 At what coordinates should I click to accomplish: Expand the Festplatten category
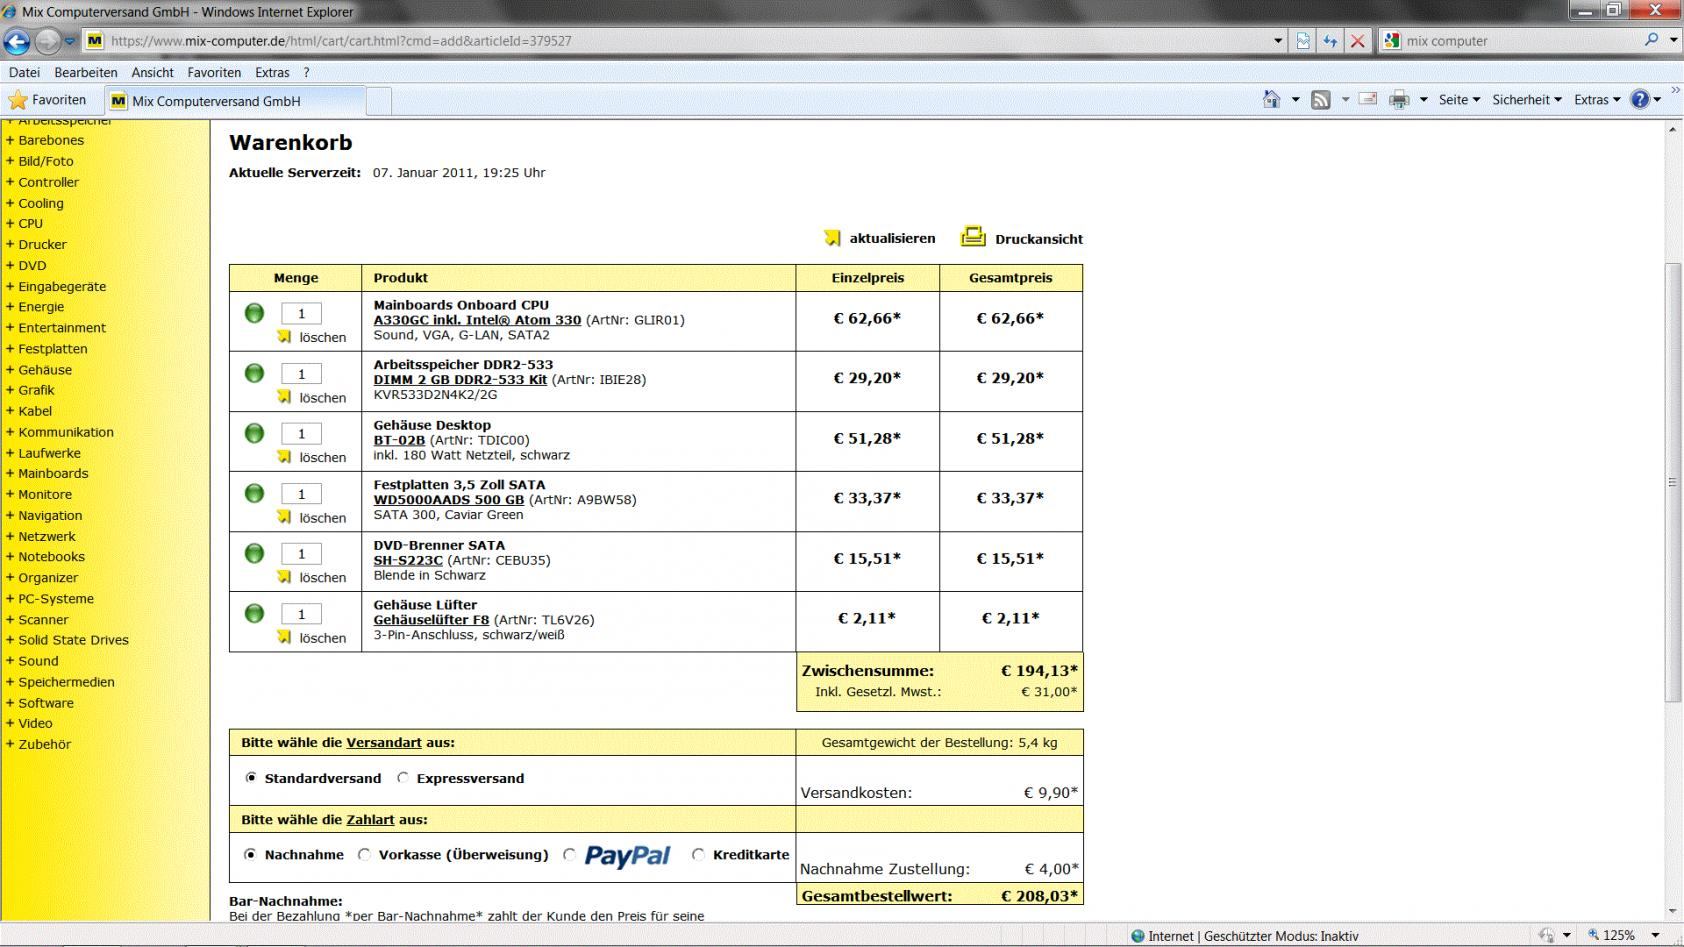tap(47, 349)
